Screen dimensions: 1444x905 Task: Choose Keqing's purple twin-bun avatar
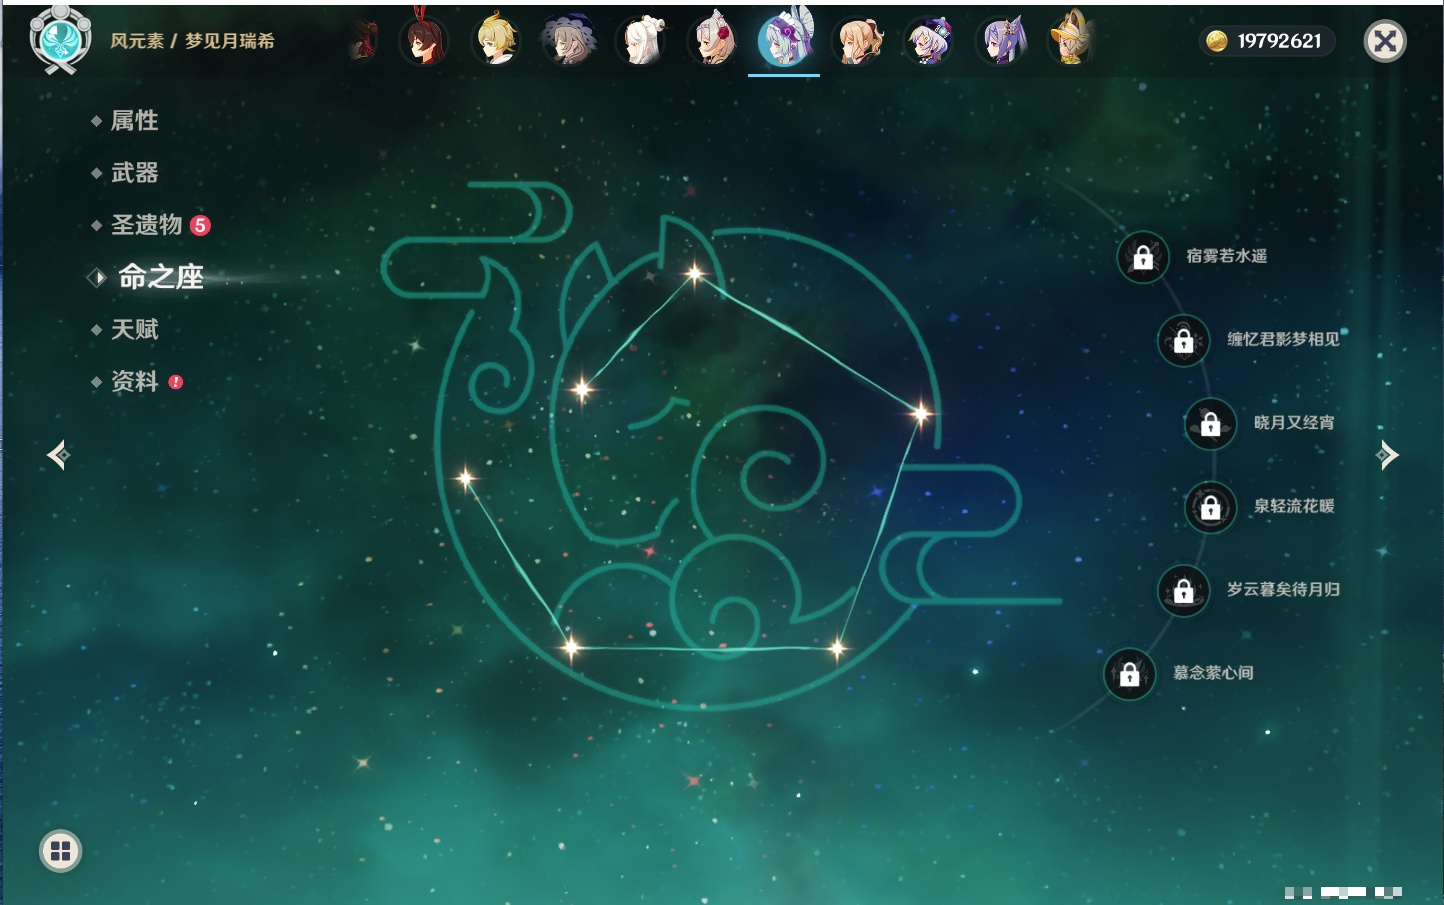pyautogui.click(x=1002, y=40)
